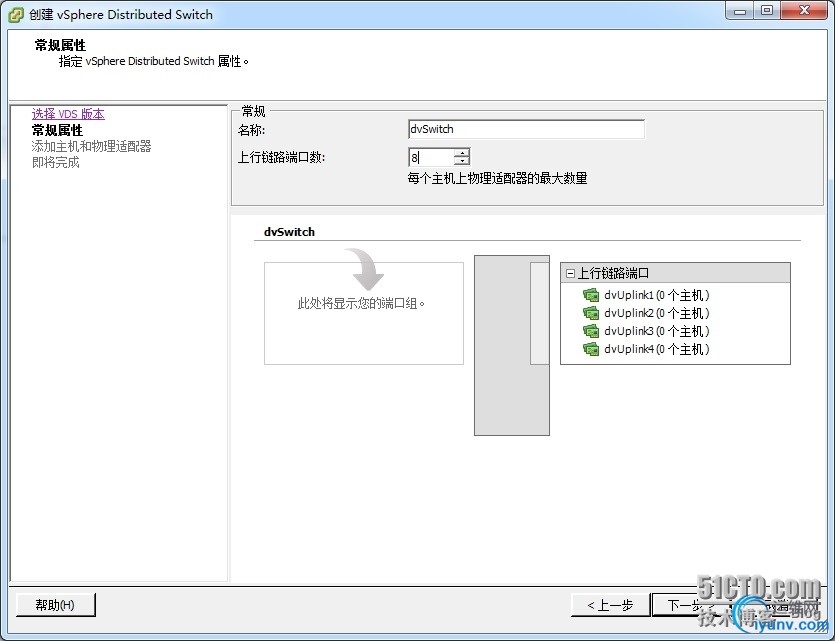The image size is (835, 641).
Task: Close the vSphere Distributed Switch wizard
Action: click(x=805, y=11)
